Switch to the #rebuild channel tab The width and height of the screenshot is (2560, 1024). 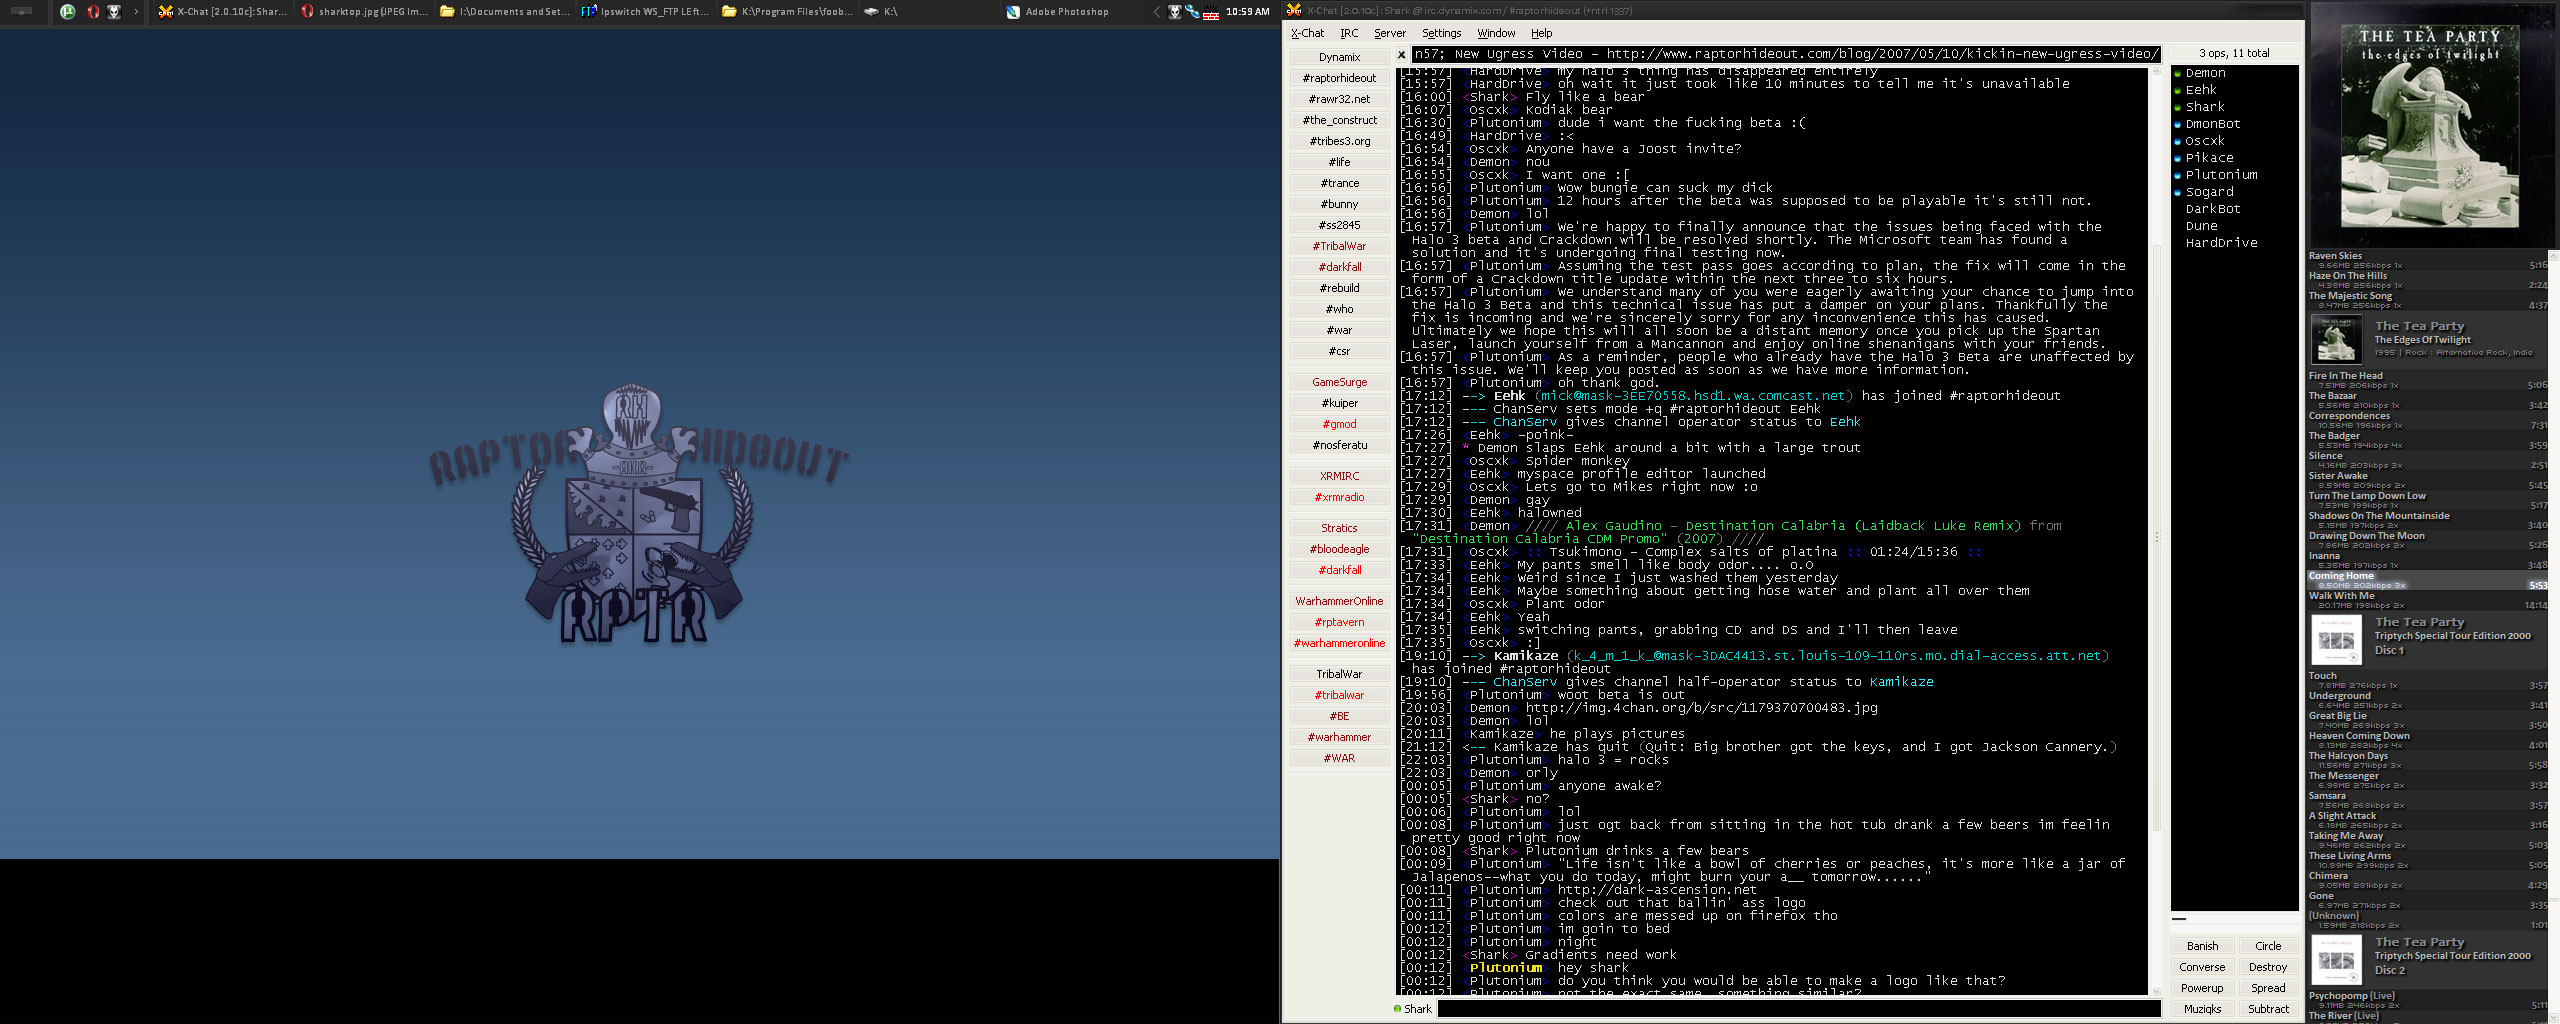(x=1339, y=288)
